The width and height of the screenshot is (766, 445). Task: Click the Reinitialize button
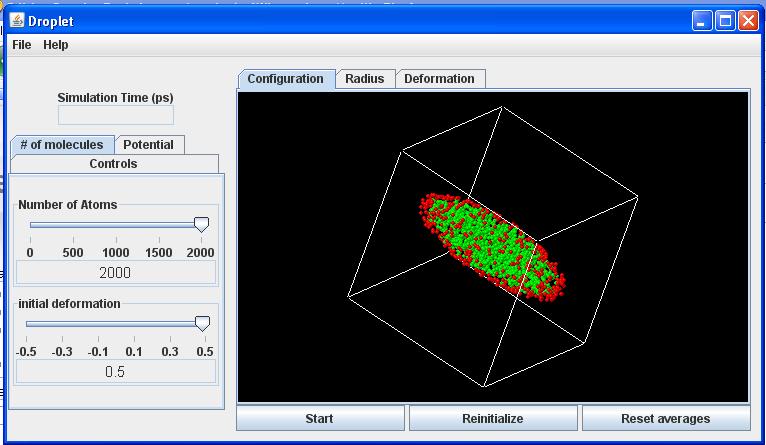(493, 419)
